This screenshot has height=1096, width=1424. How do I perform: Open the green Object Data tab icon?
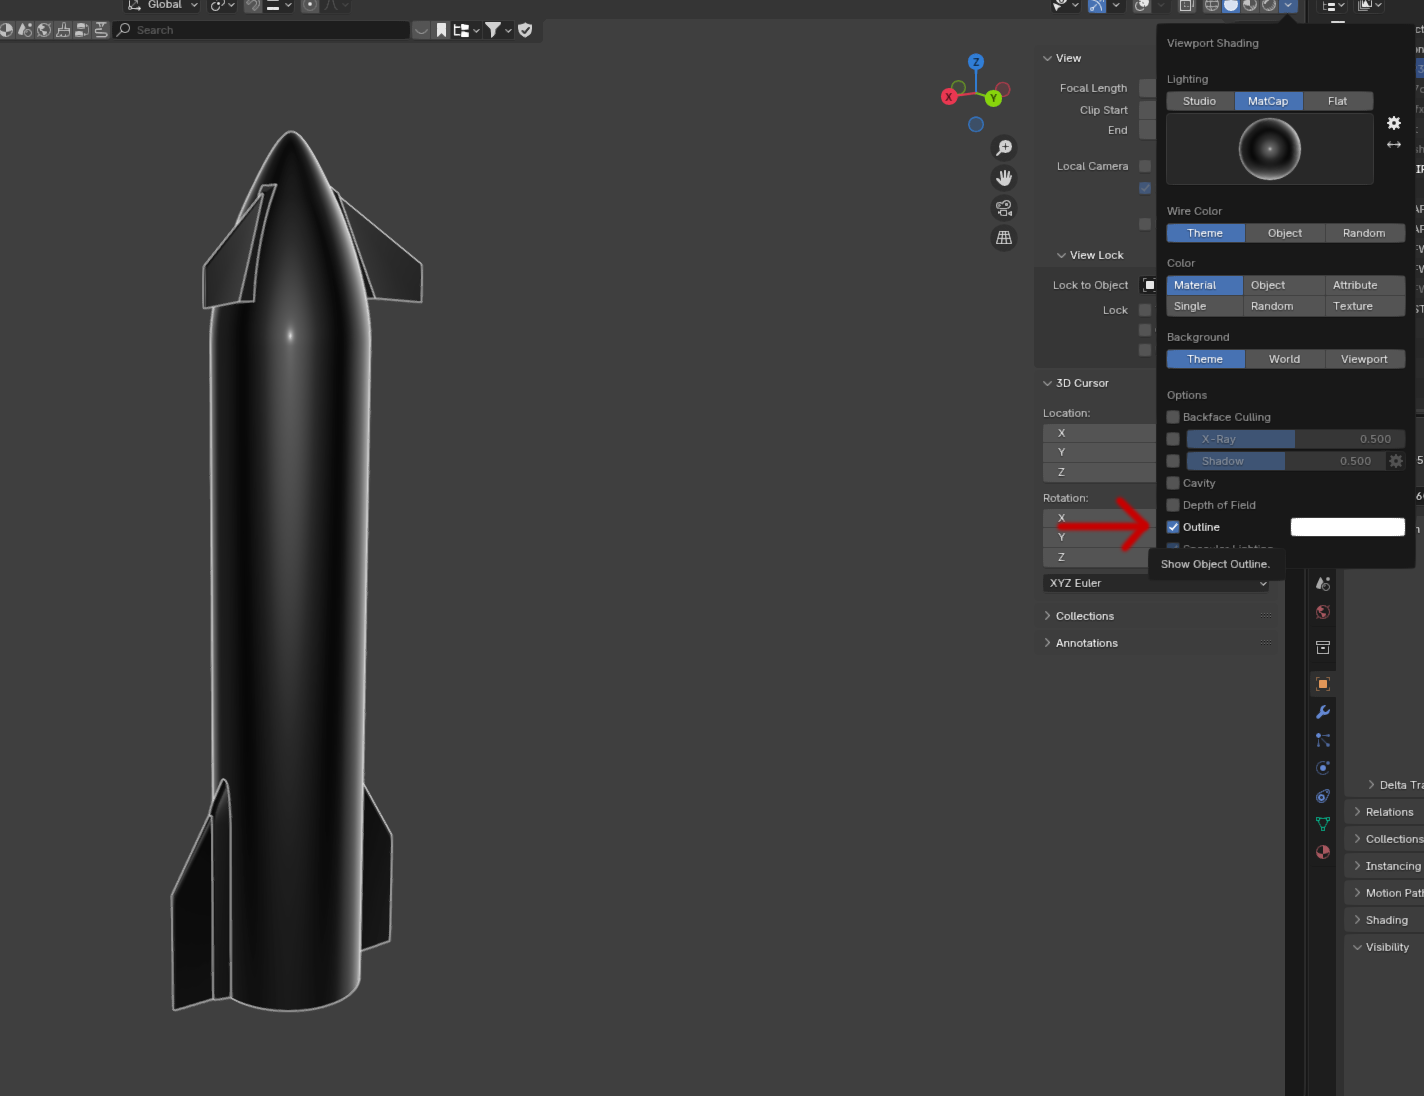click(1323, 824)
